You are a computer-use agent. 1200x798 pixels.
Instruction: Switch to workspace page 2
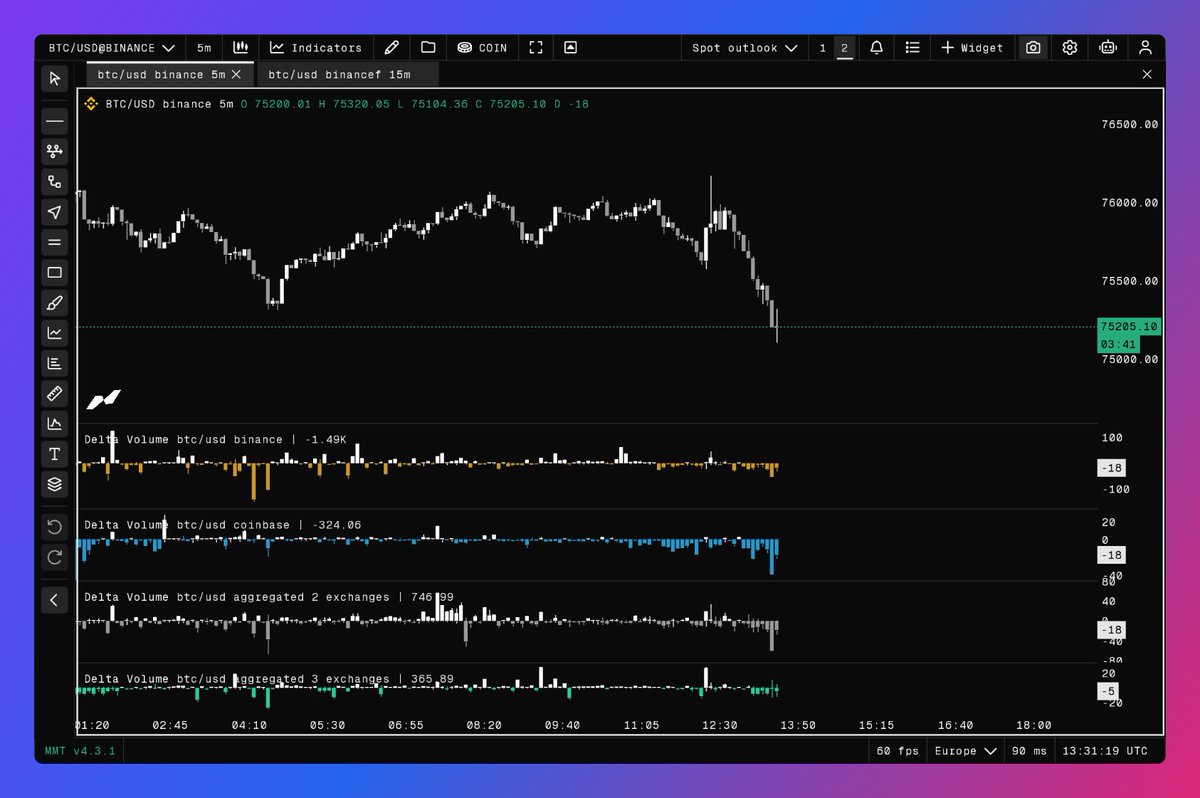pyautogui.click(x=845, y=47)
